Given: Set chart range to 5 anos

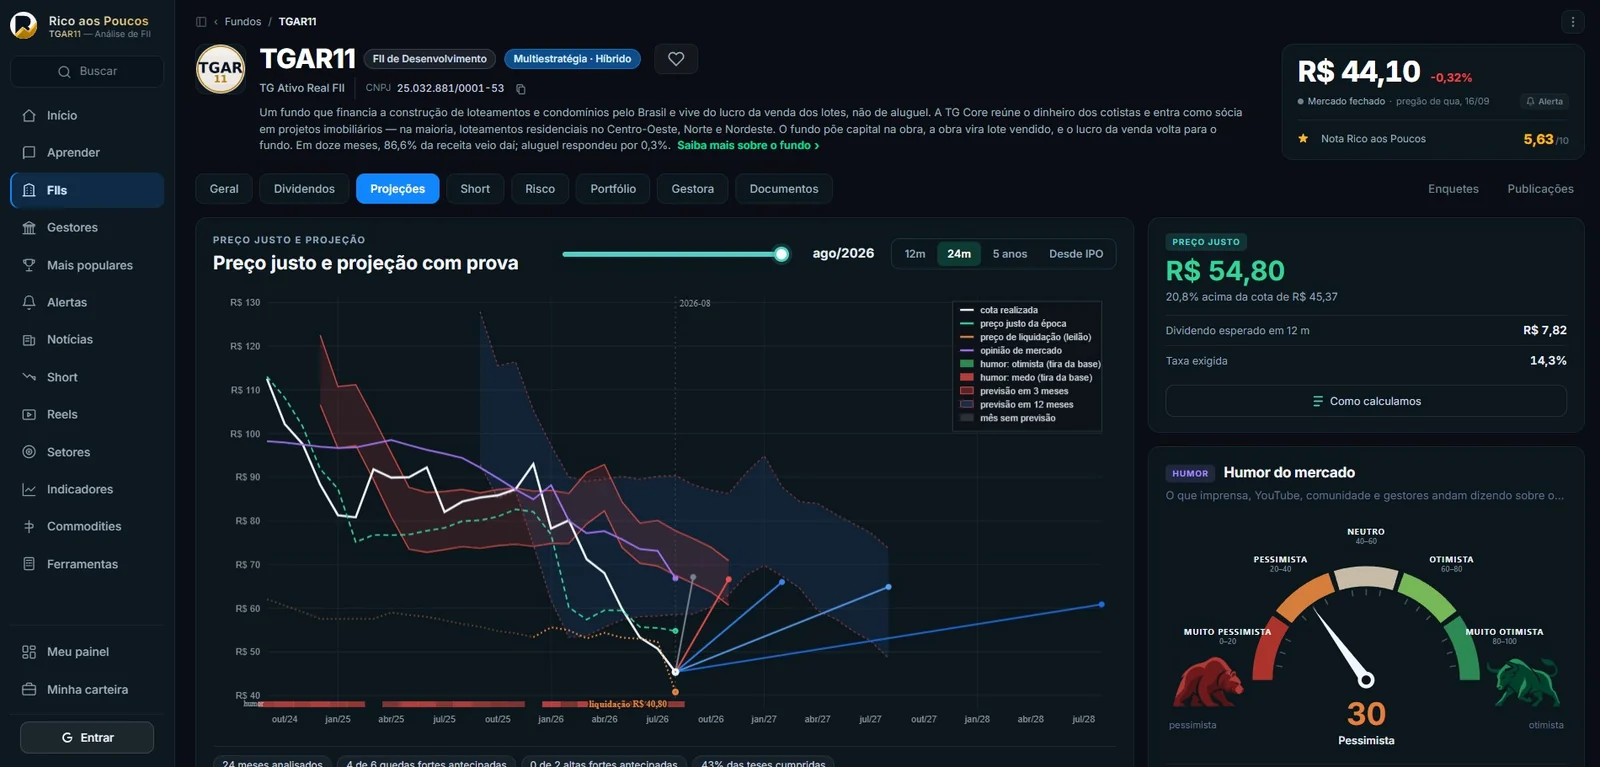Looking at the screenshot, I should click(x=1010, y=254).
